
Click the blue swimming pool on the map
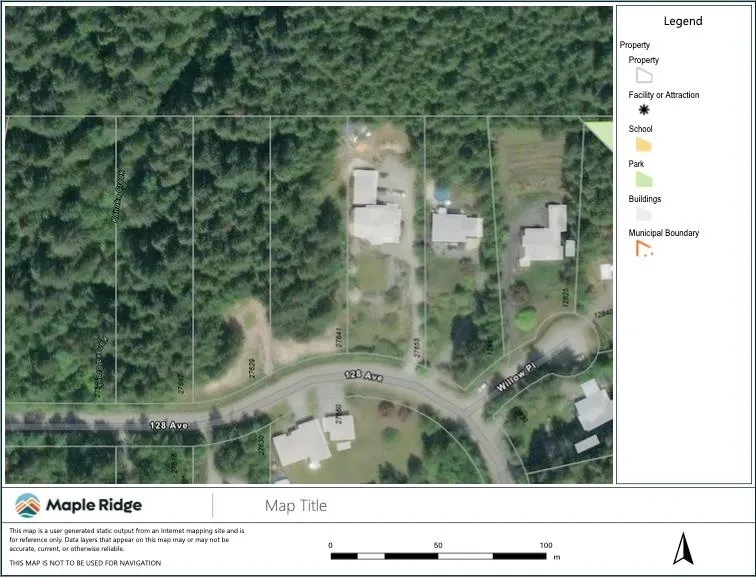click(x=441, y=193)
